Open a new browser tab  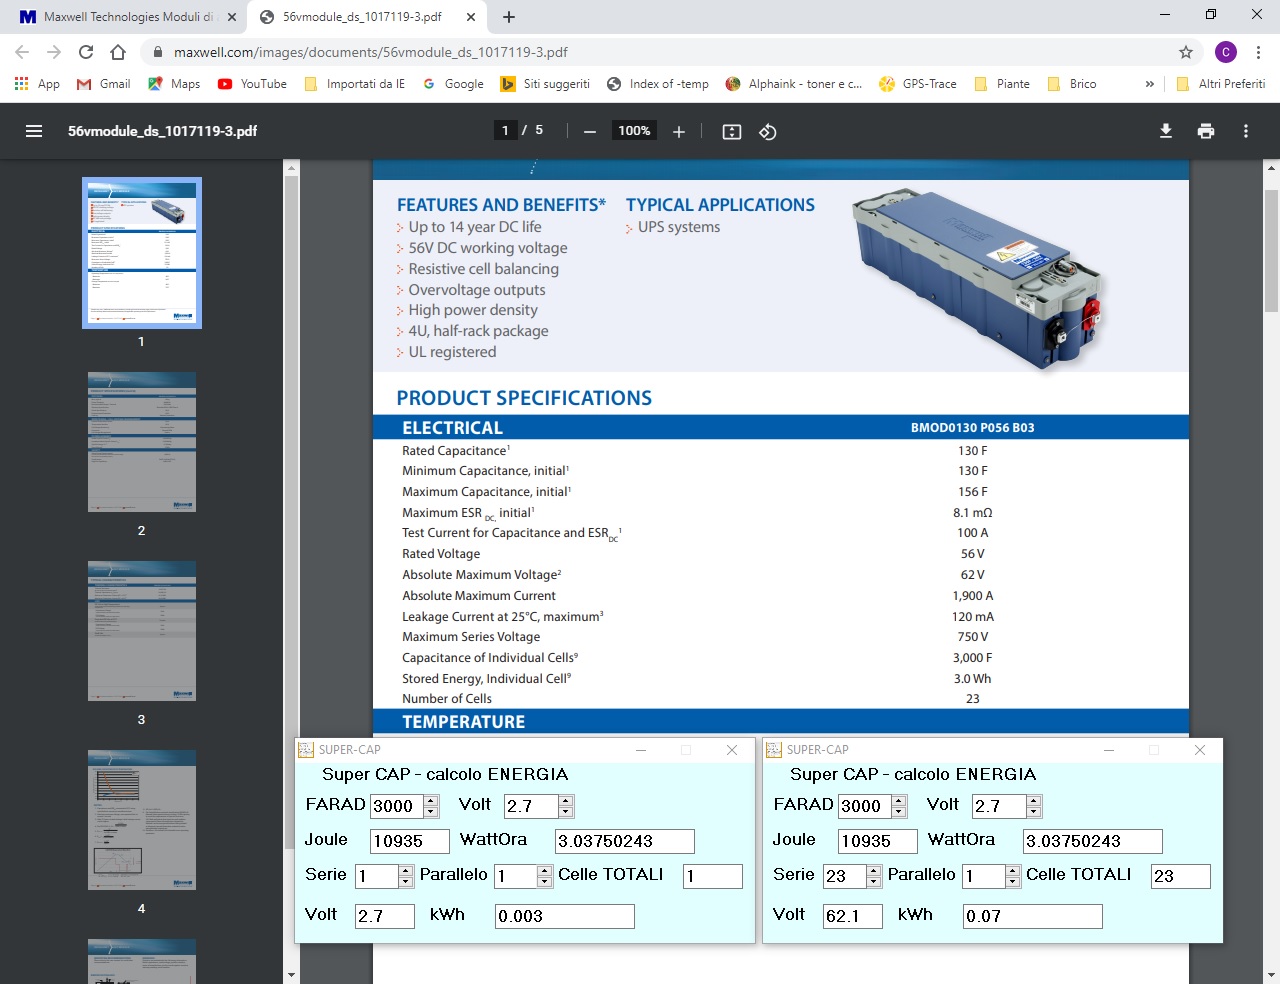509,17
